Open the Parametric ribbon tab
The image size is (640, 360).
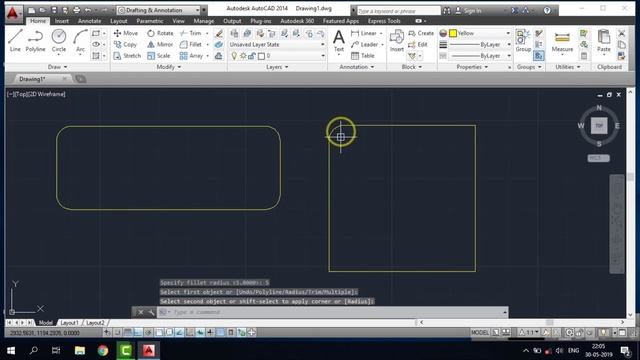coord(149,21)
